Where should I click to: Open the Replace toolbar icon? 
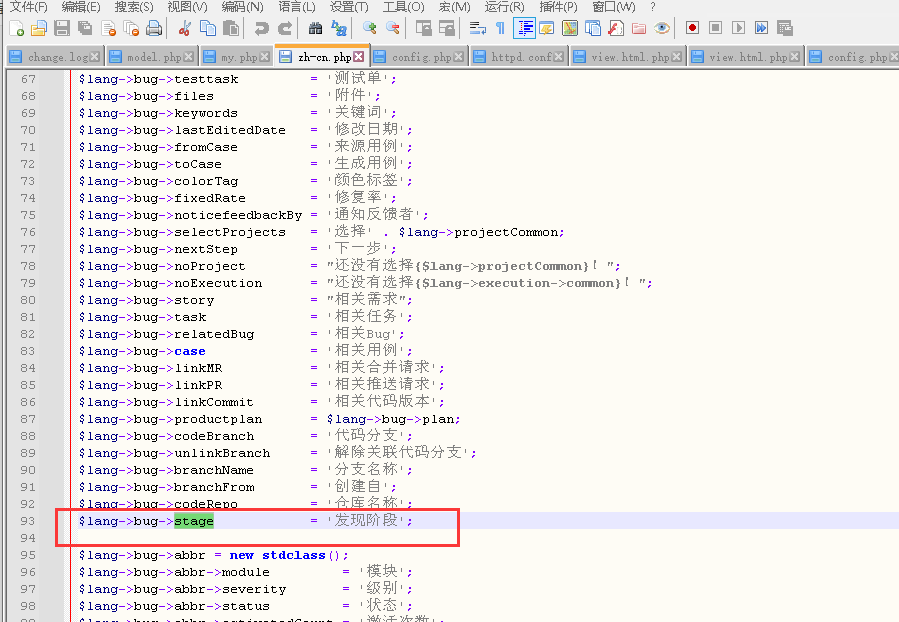pos(339,28)
